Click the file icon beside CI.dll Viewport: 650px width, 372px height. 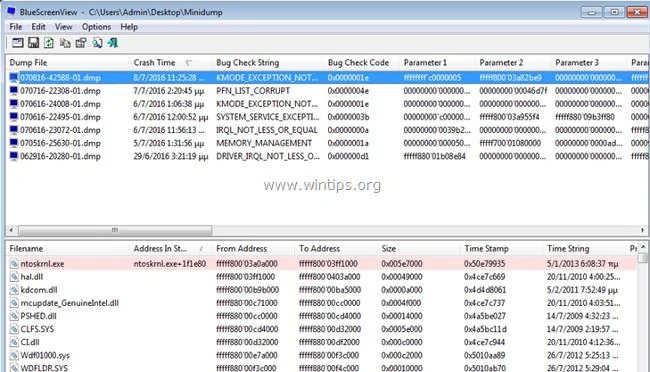pyautogui.click(x=14, y=342)
